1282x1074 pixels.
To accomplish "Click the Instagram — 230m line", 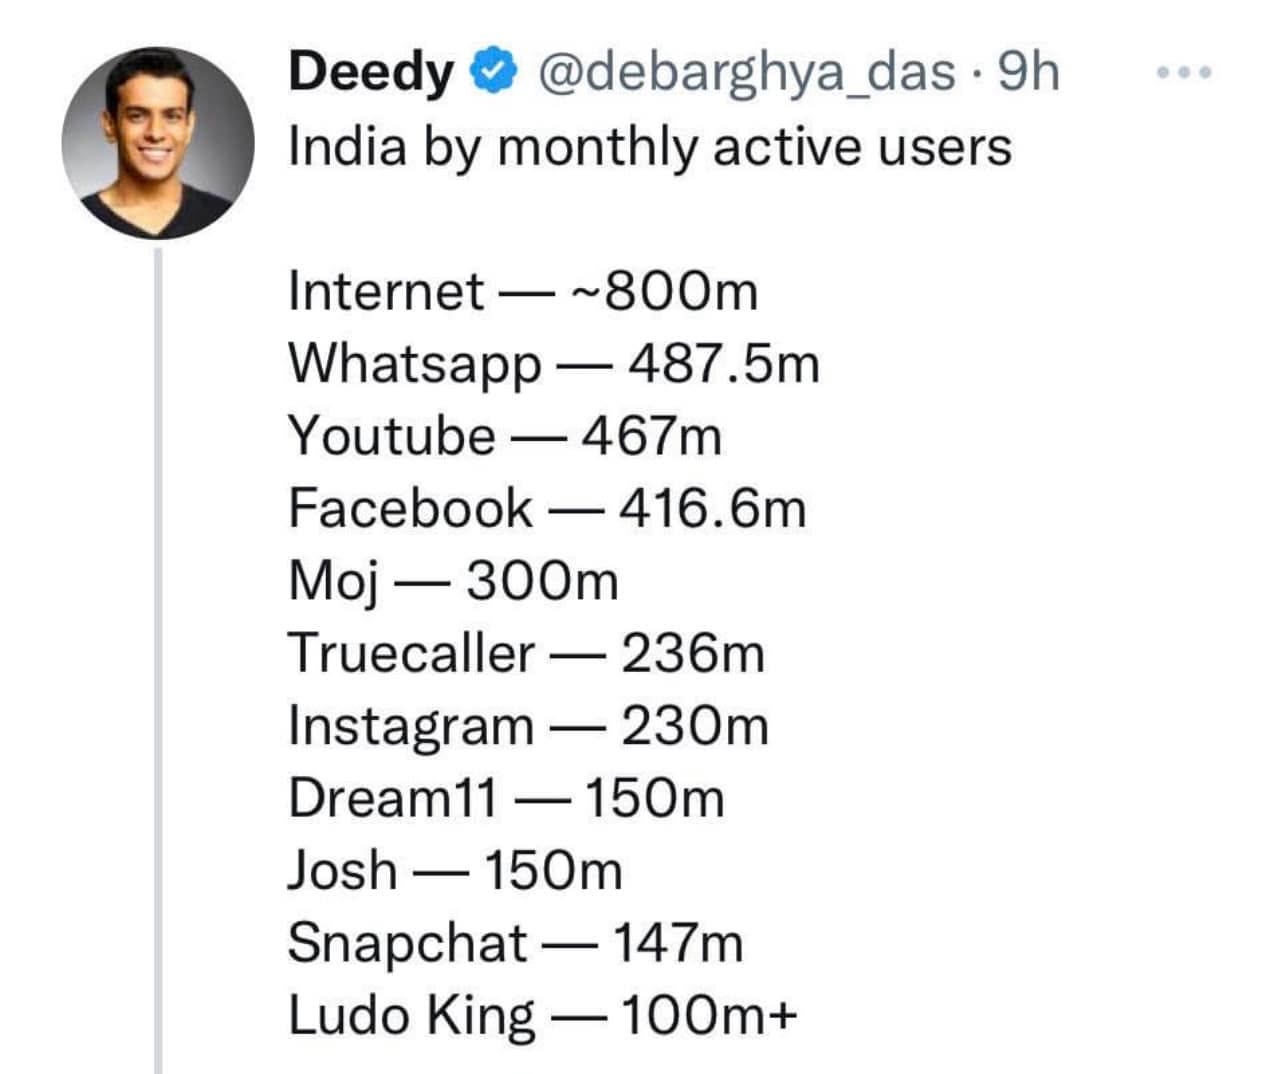I will [529, 727].
